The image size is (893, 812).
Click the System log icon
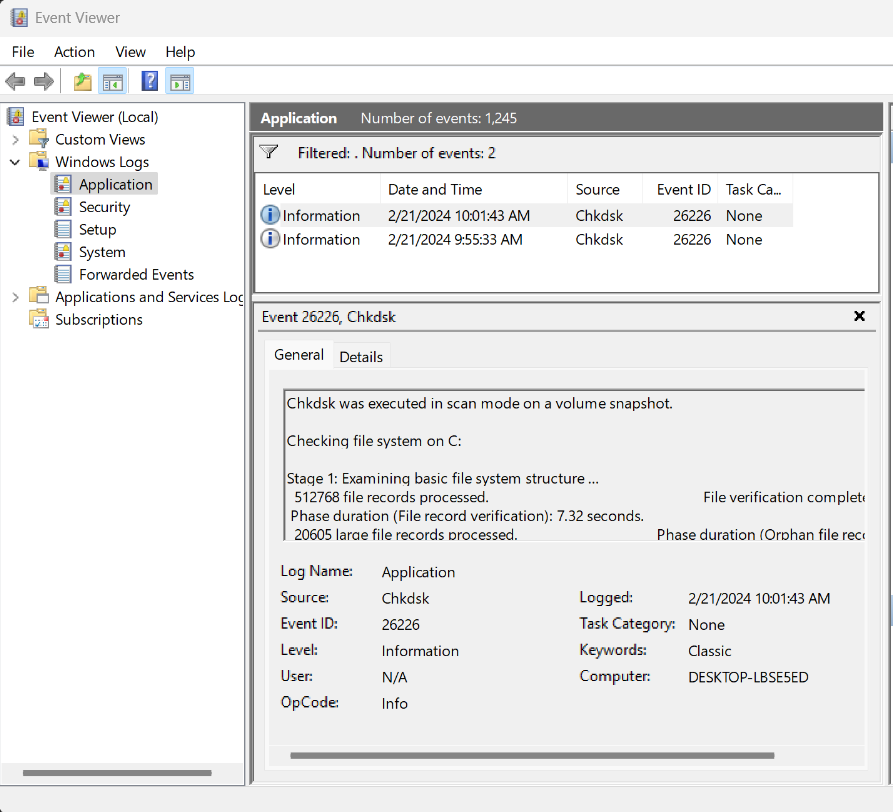coord(63,252)
